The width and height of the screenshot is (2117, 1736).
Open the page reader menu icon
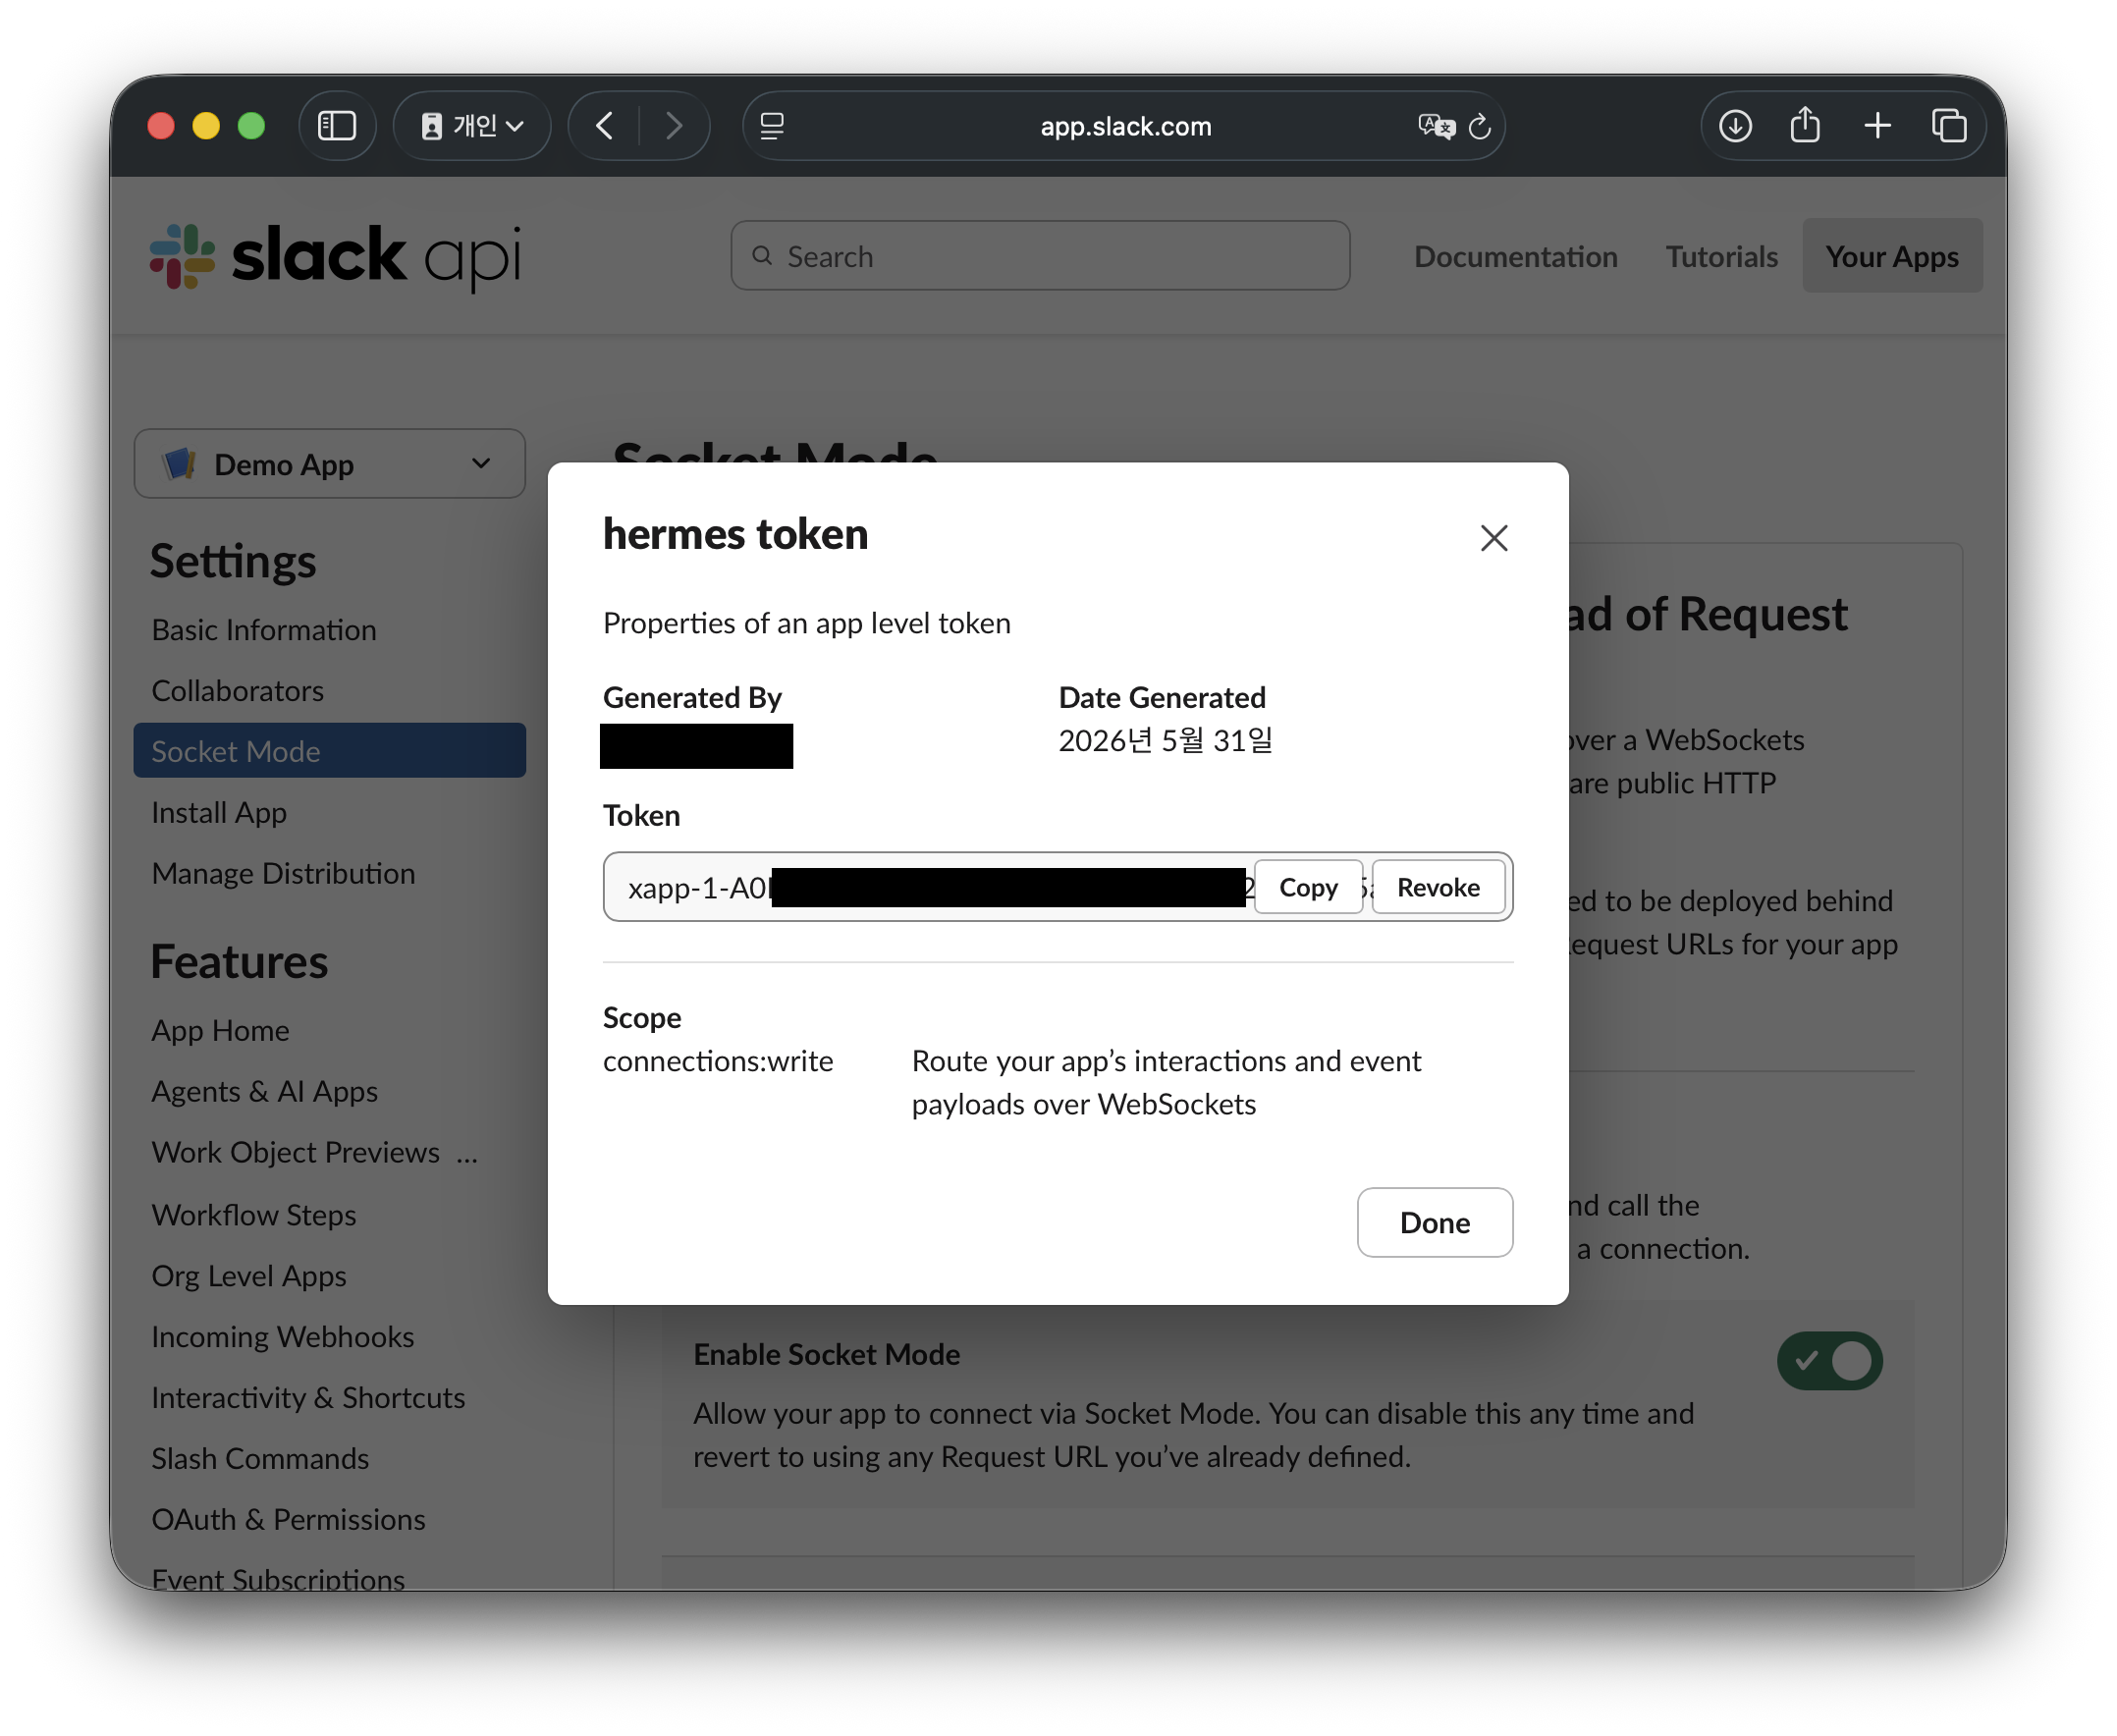click(772, 126)
